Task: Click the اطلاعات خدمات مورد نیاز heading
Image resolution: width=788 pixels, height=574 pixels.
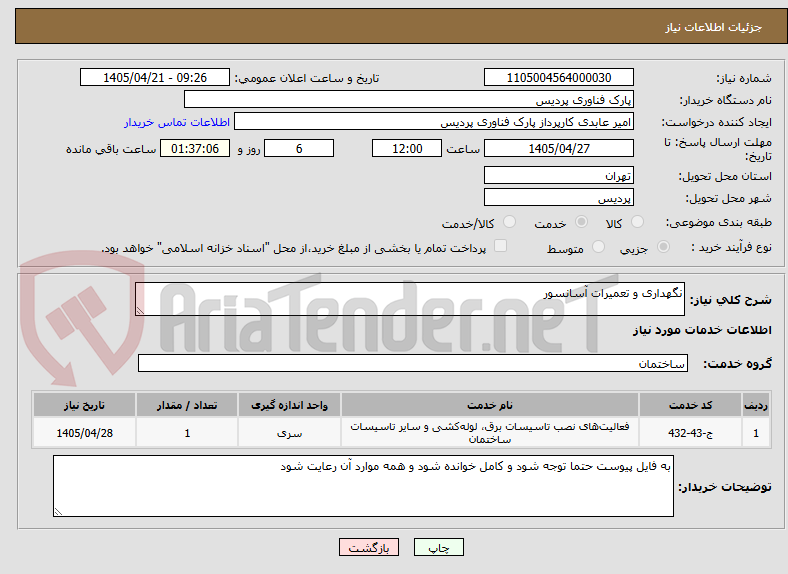Action: 702,330
